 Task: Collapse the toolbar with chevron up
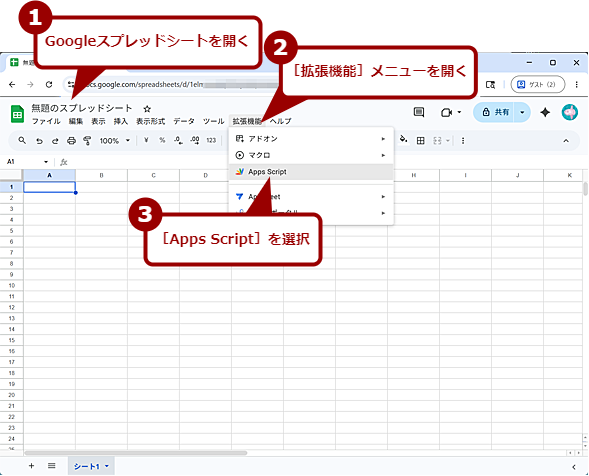click(x=566, y=141)
